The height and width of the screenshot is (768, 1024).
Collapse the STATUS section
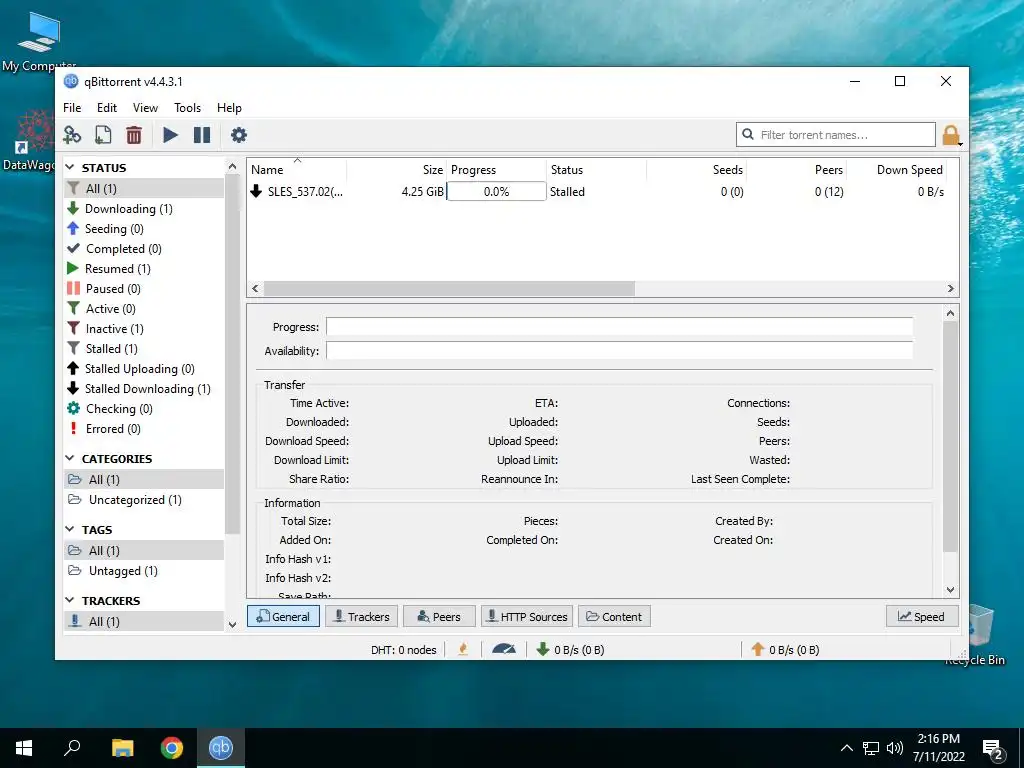(70, 168)
